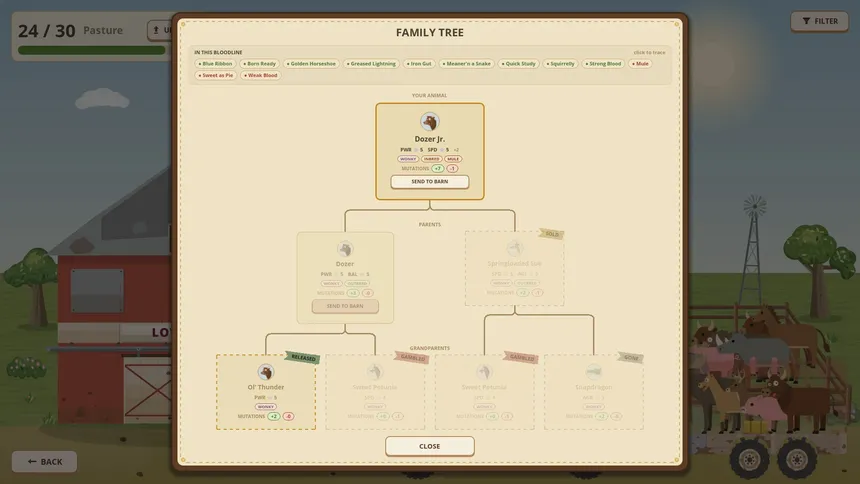Trace the Squirrelly trait
Viewport: 860px width, 484px height.
561,64
